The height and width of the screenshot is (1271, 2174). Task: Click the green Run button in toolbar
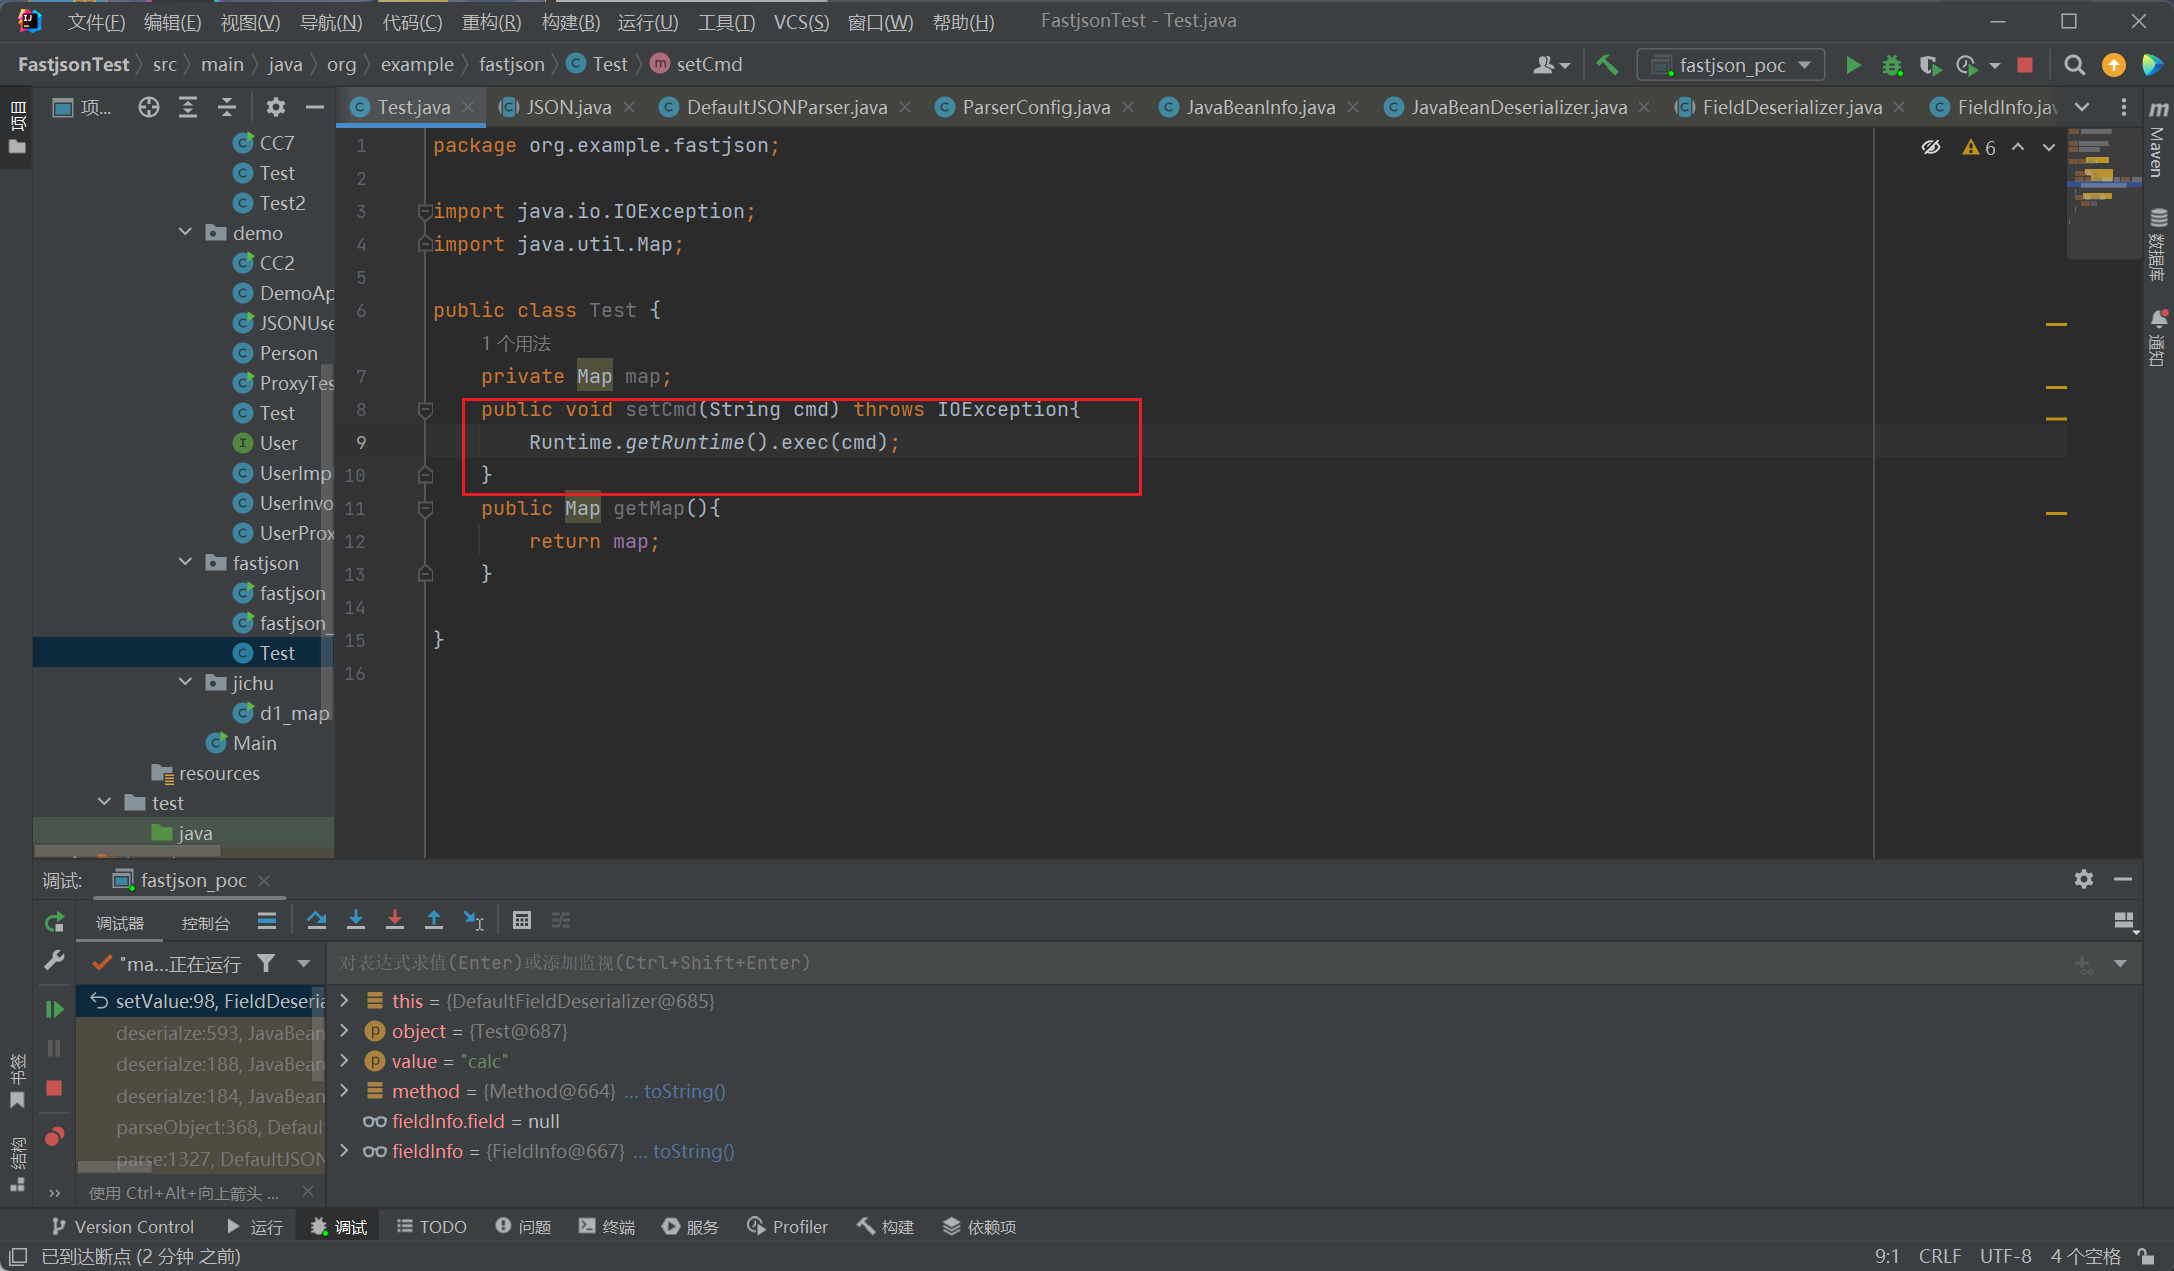click(1853, 65)
